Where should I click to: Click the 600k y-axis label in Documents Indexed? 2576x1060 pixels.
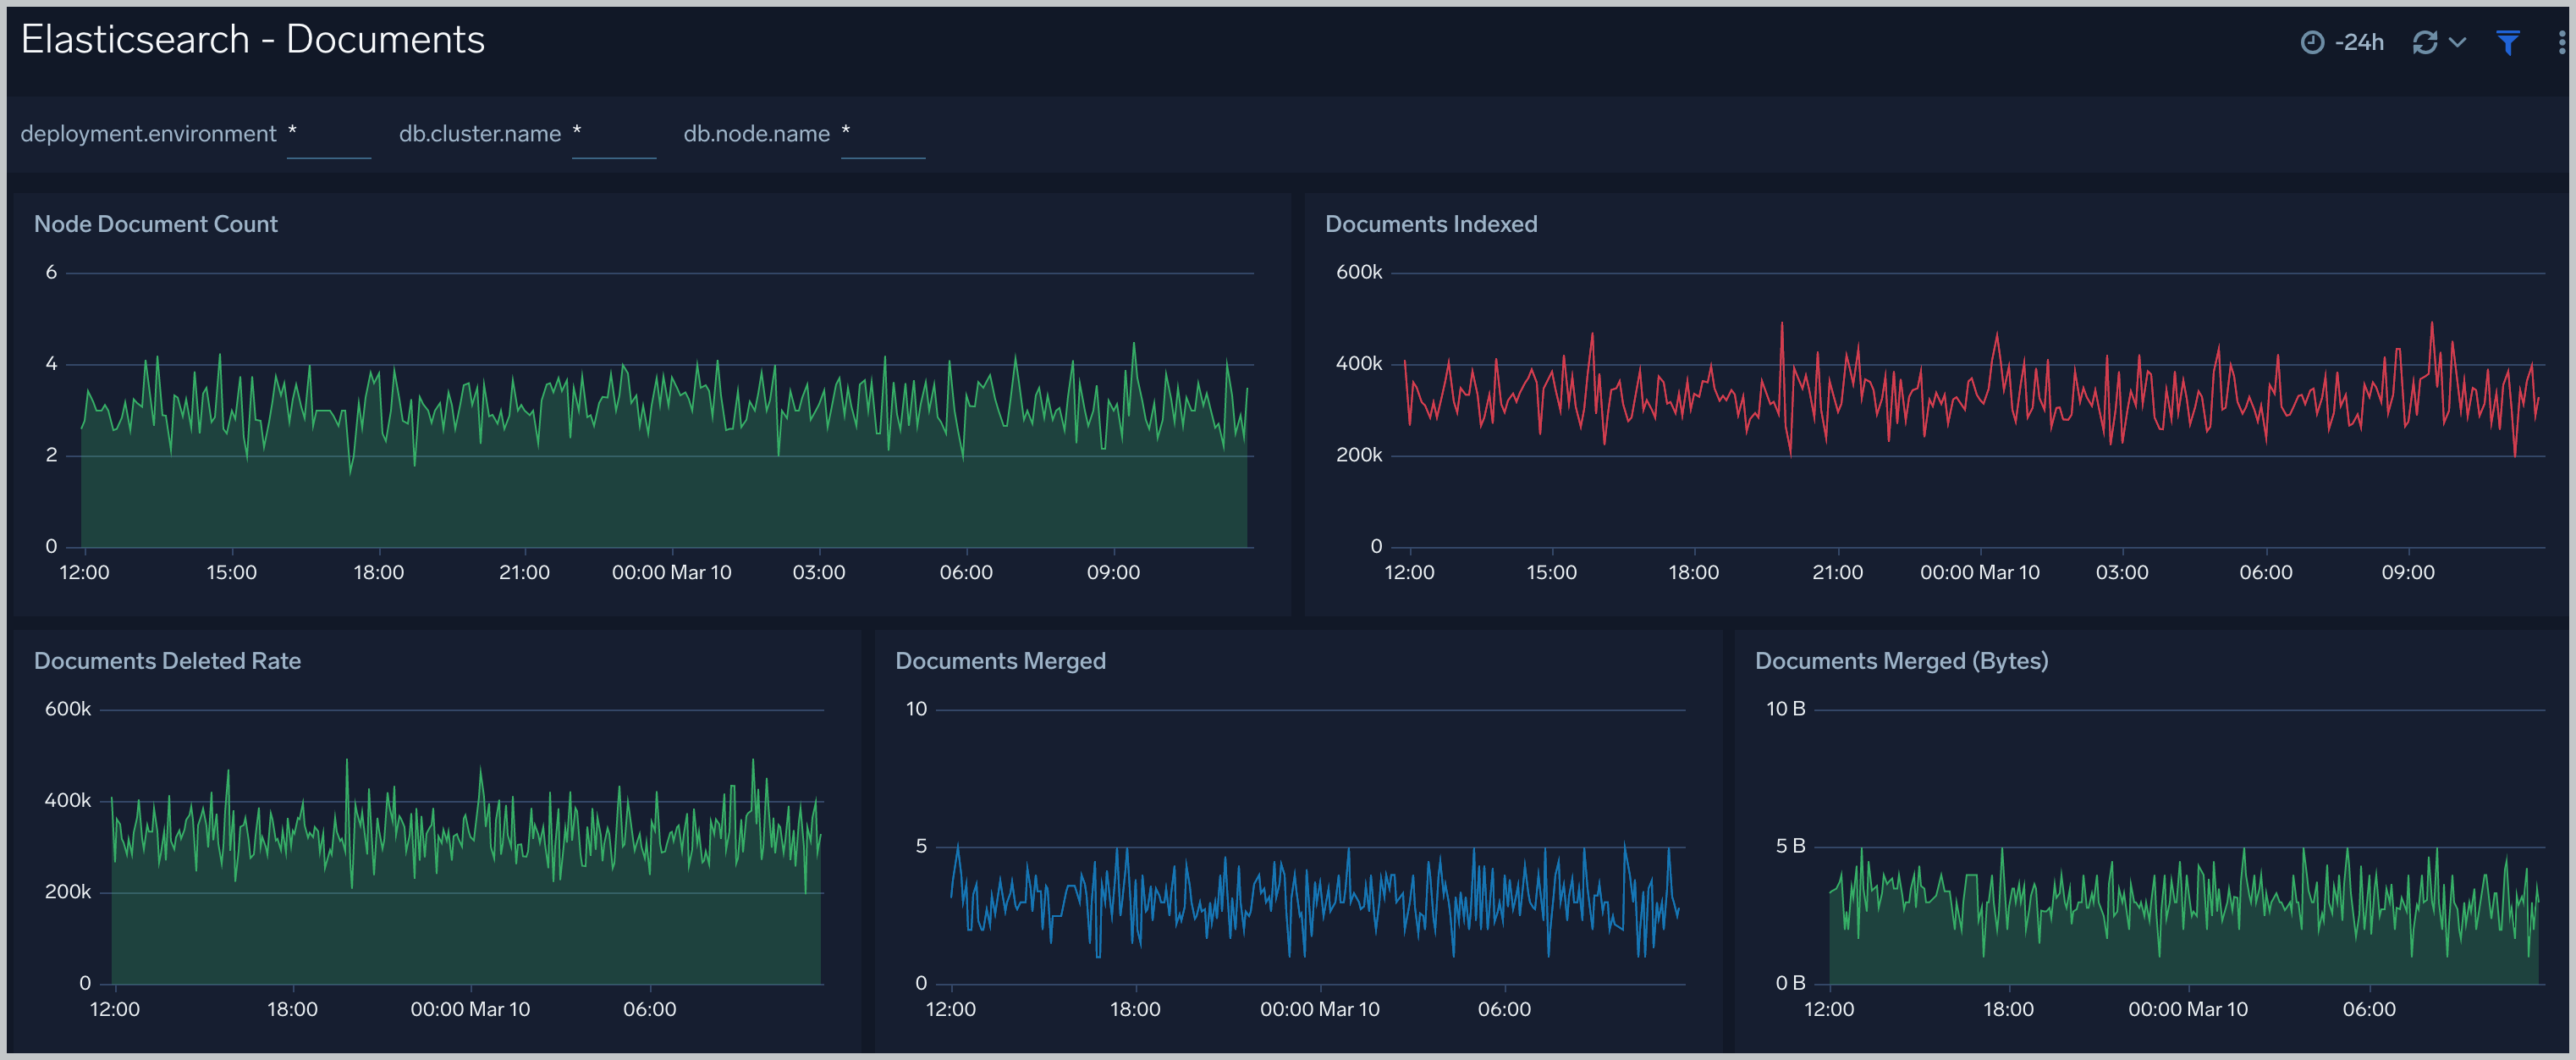click(x=1359, y=273)
